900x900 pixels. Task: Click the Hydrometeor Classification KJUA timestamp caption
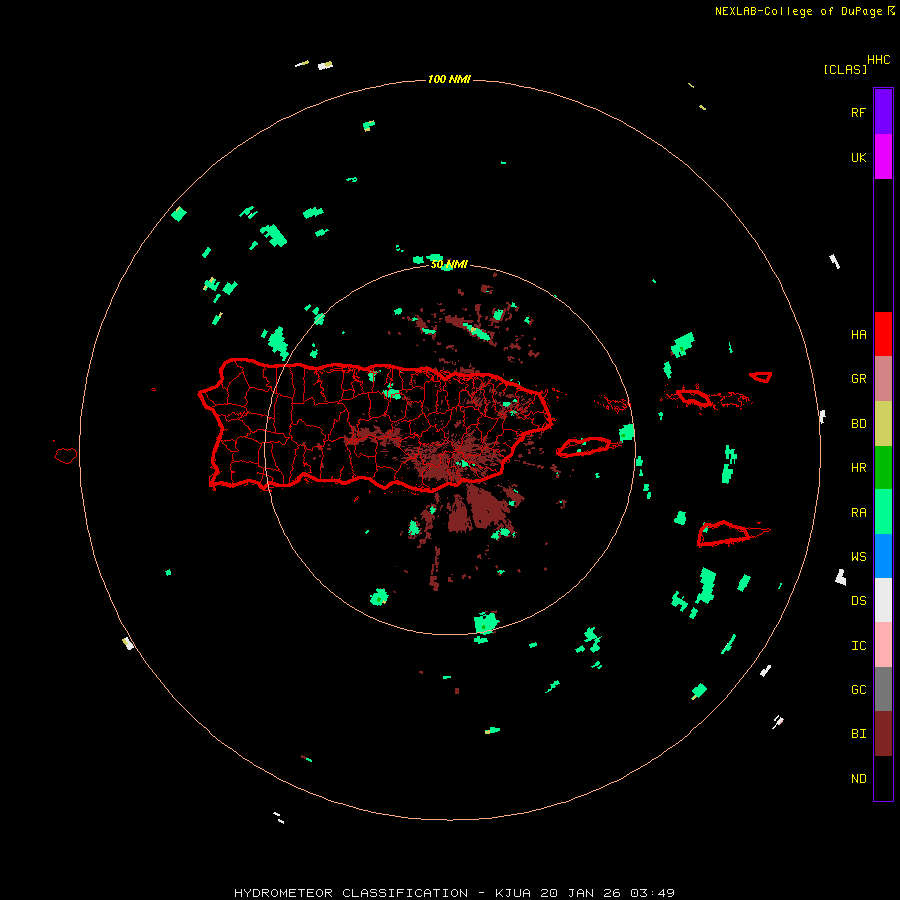click(454, 893)
